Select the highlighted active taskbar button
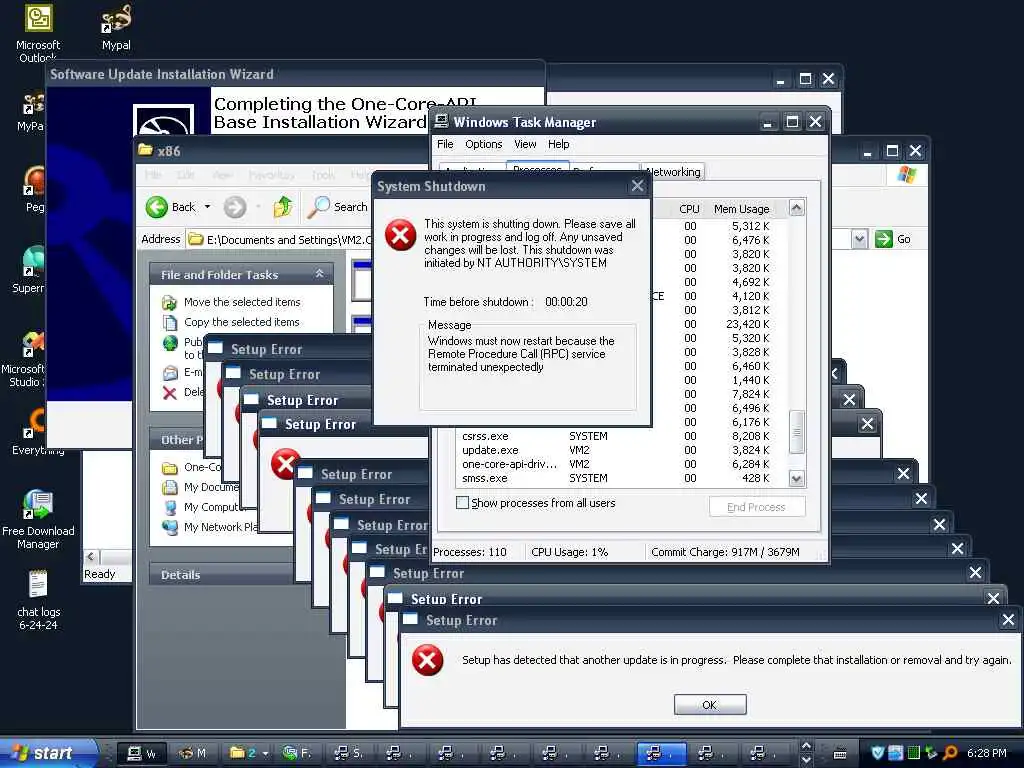 pos(661,753)
